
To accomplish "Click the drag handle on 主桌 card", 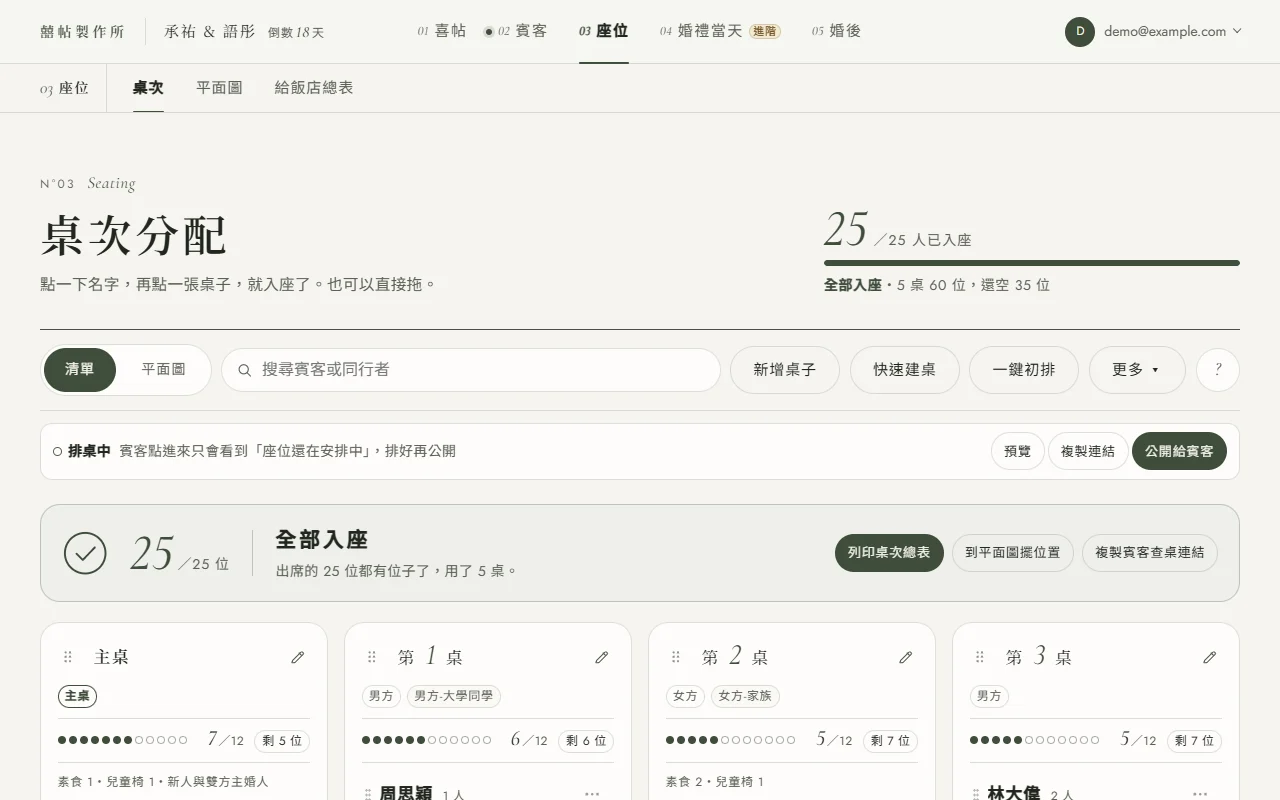I will pos(68,657).
